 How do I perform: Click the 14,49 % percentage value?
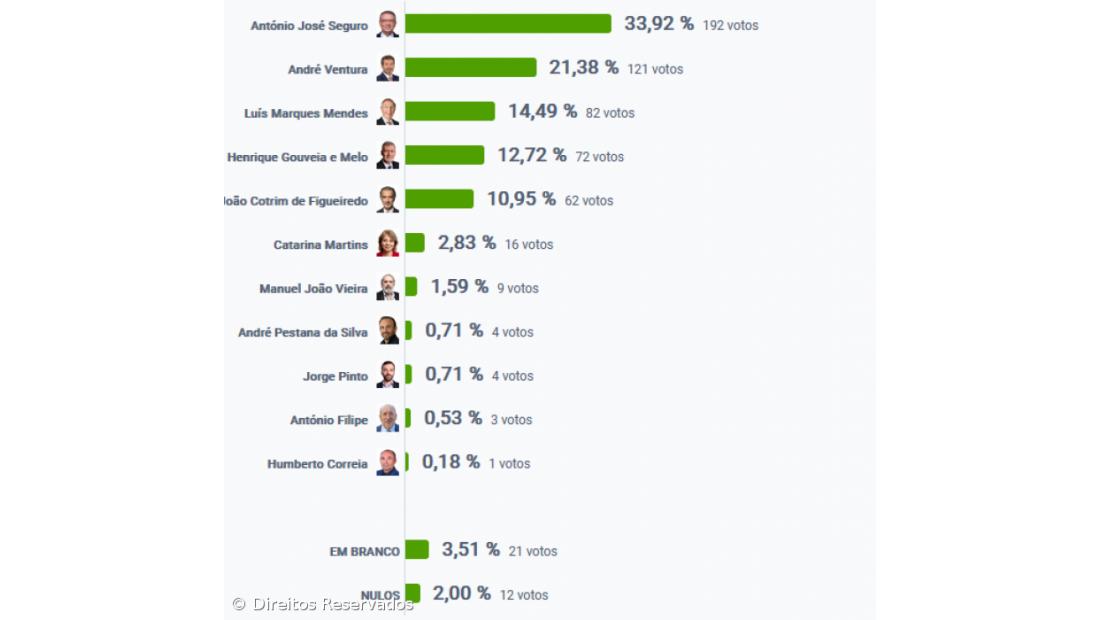click(x=542, y=112)
